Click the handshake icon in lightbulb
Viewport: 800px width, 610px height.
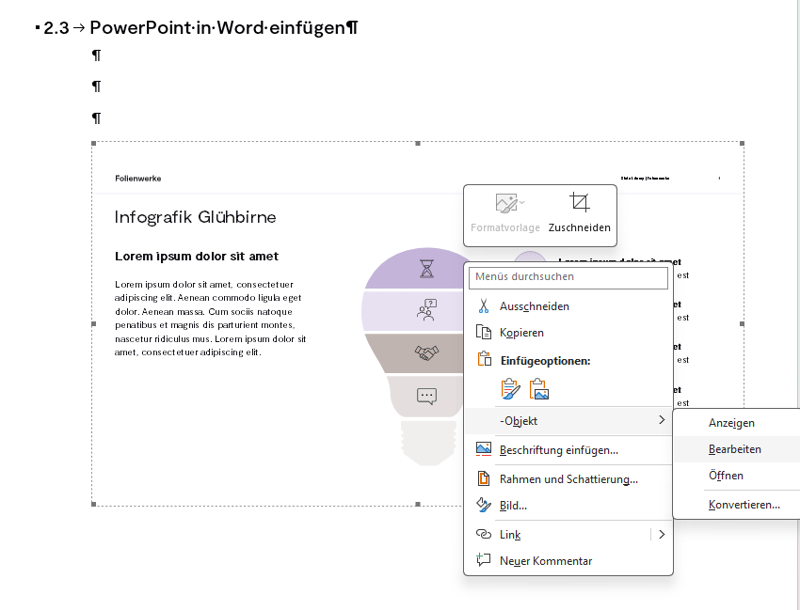[x=427, y=352]
